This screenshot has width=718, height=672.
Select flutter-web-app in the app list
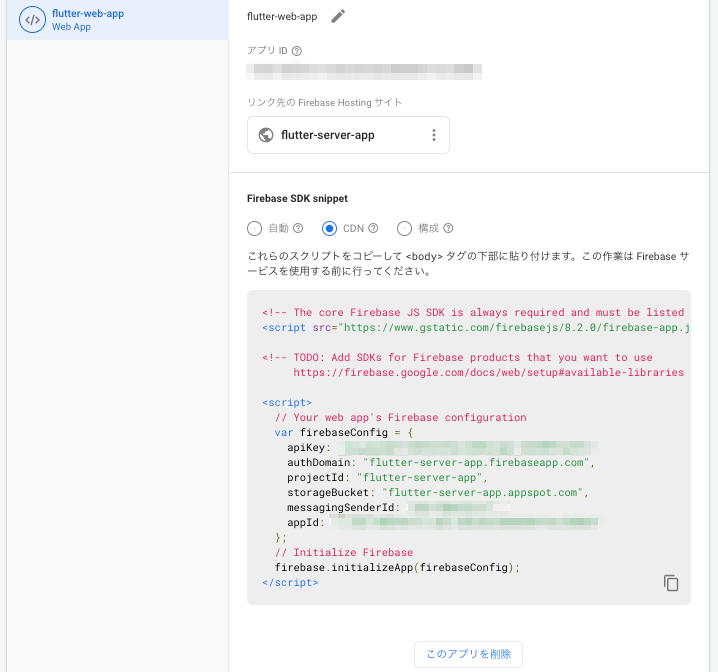118,20
